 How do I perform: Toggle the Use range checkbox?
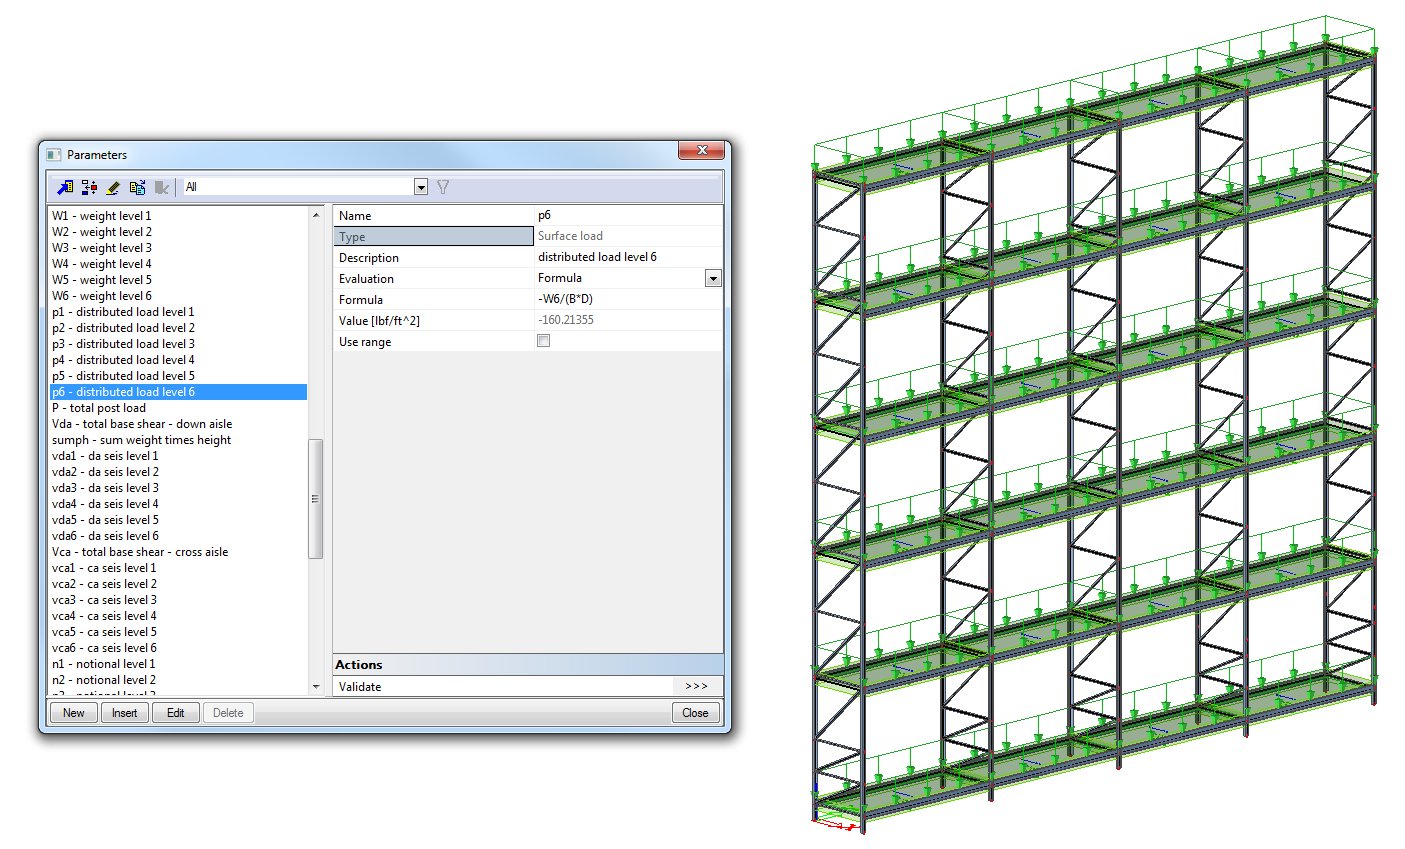(544, 341)
